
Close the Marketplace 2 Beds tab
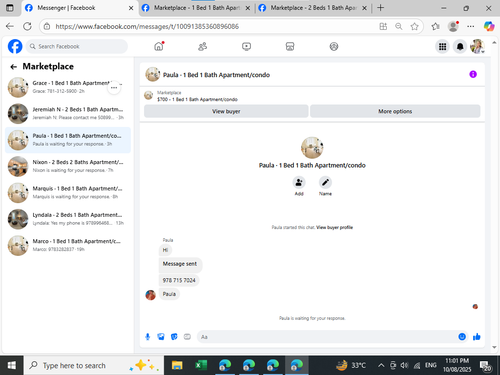click(365, 8)
